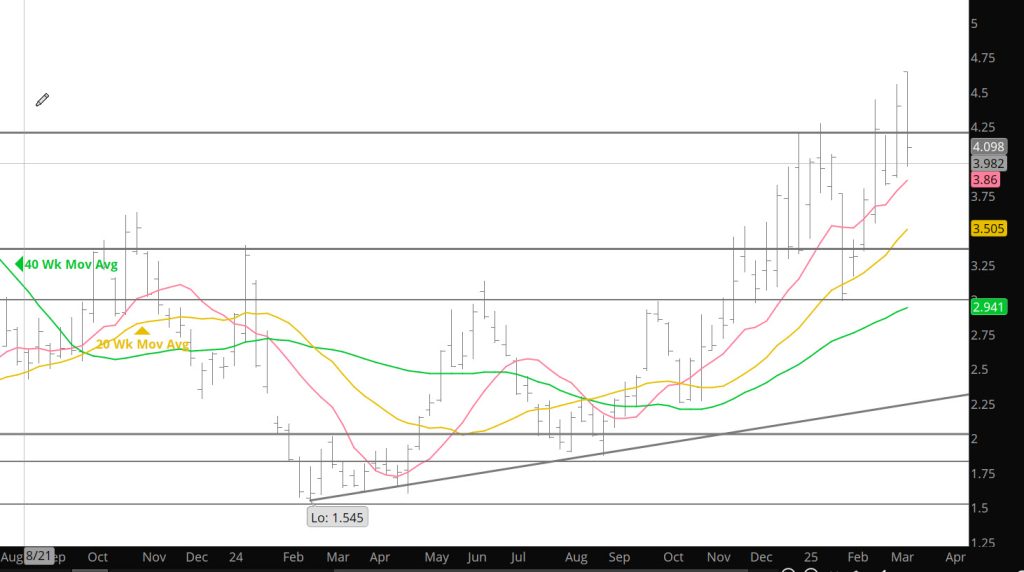
Task: Click the Oct label near left of time axis
Action: [97, 556]
